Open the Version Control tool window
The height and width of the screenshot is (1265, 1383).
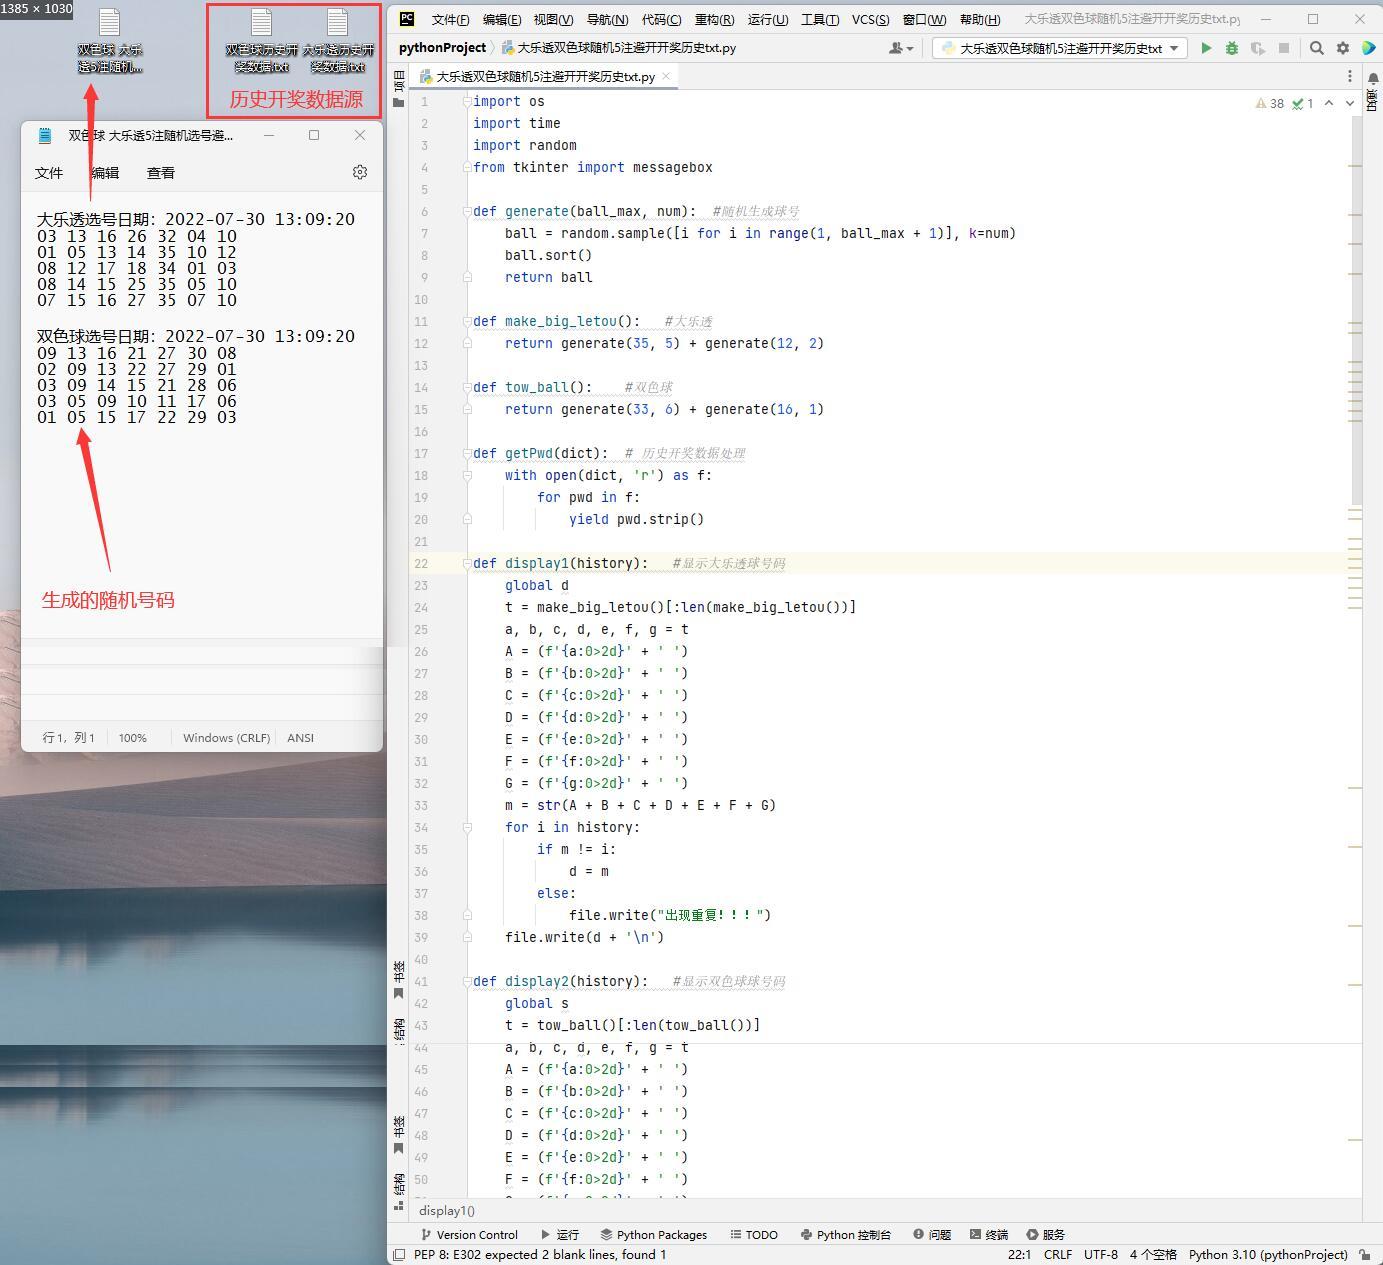(x=470, y=1234)
